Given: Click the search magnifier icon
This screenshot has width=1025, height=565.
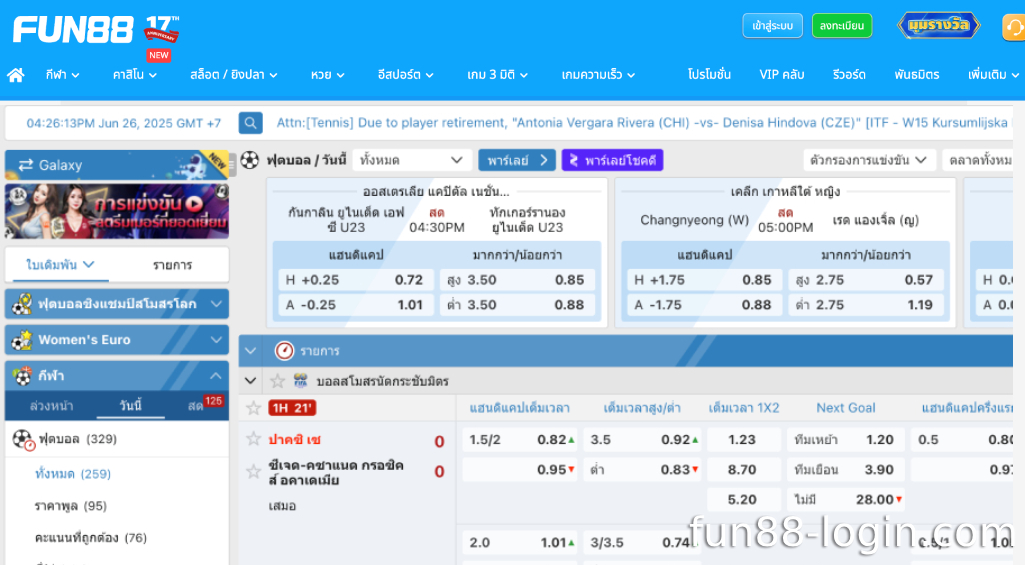Looking at the screenshot, I should click(x=250, y=123).
